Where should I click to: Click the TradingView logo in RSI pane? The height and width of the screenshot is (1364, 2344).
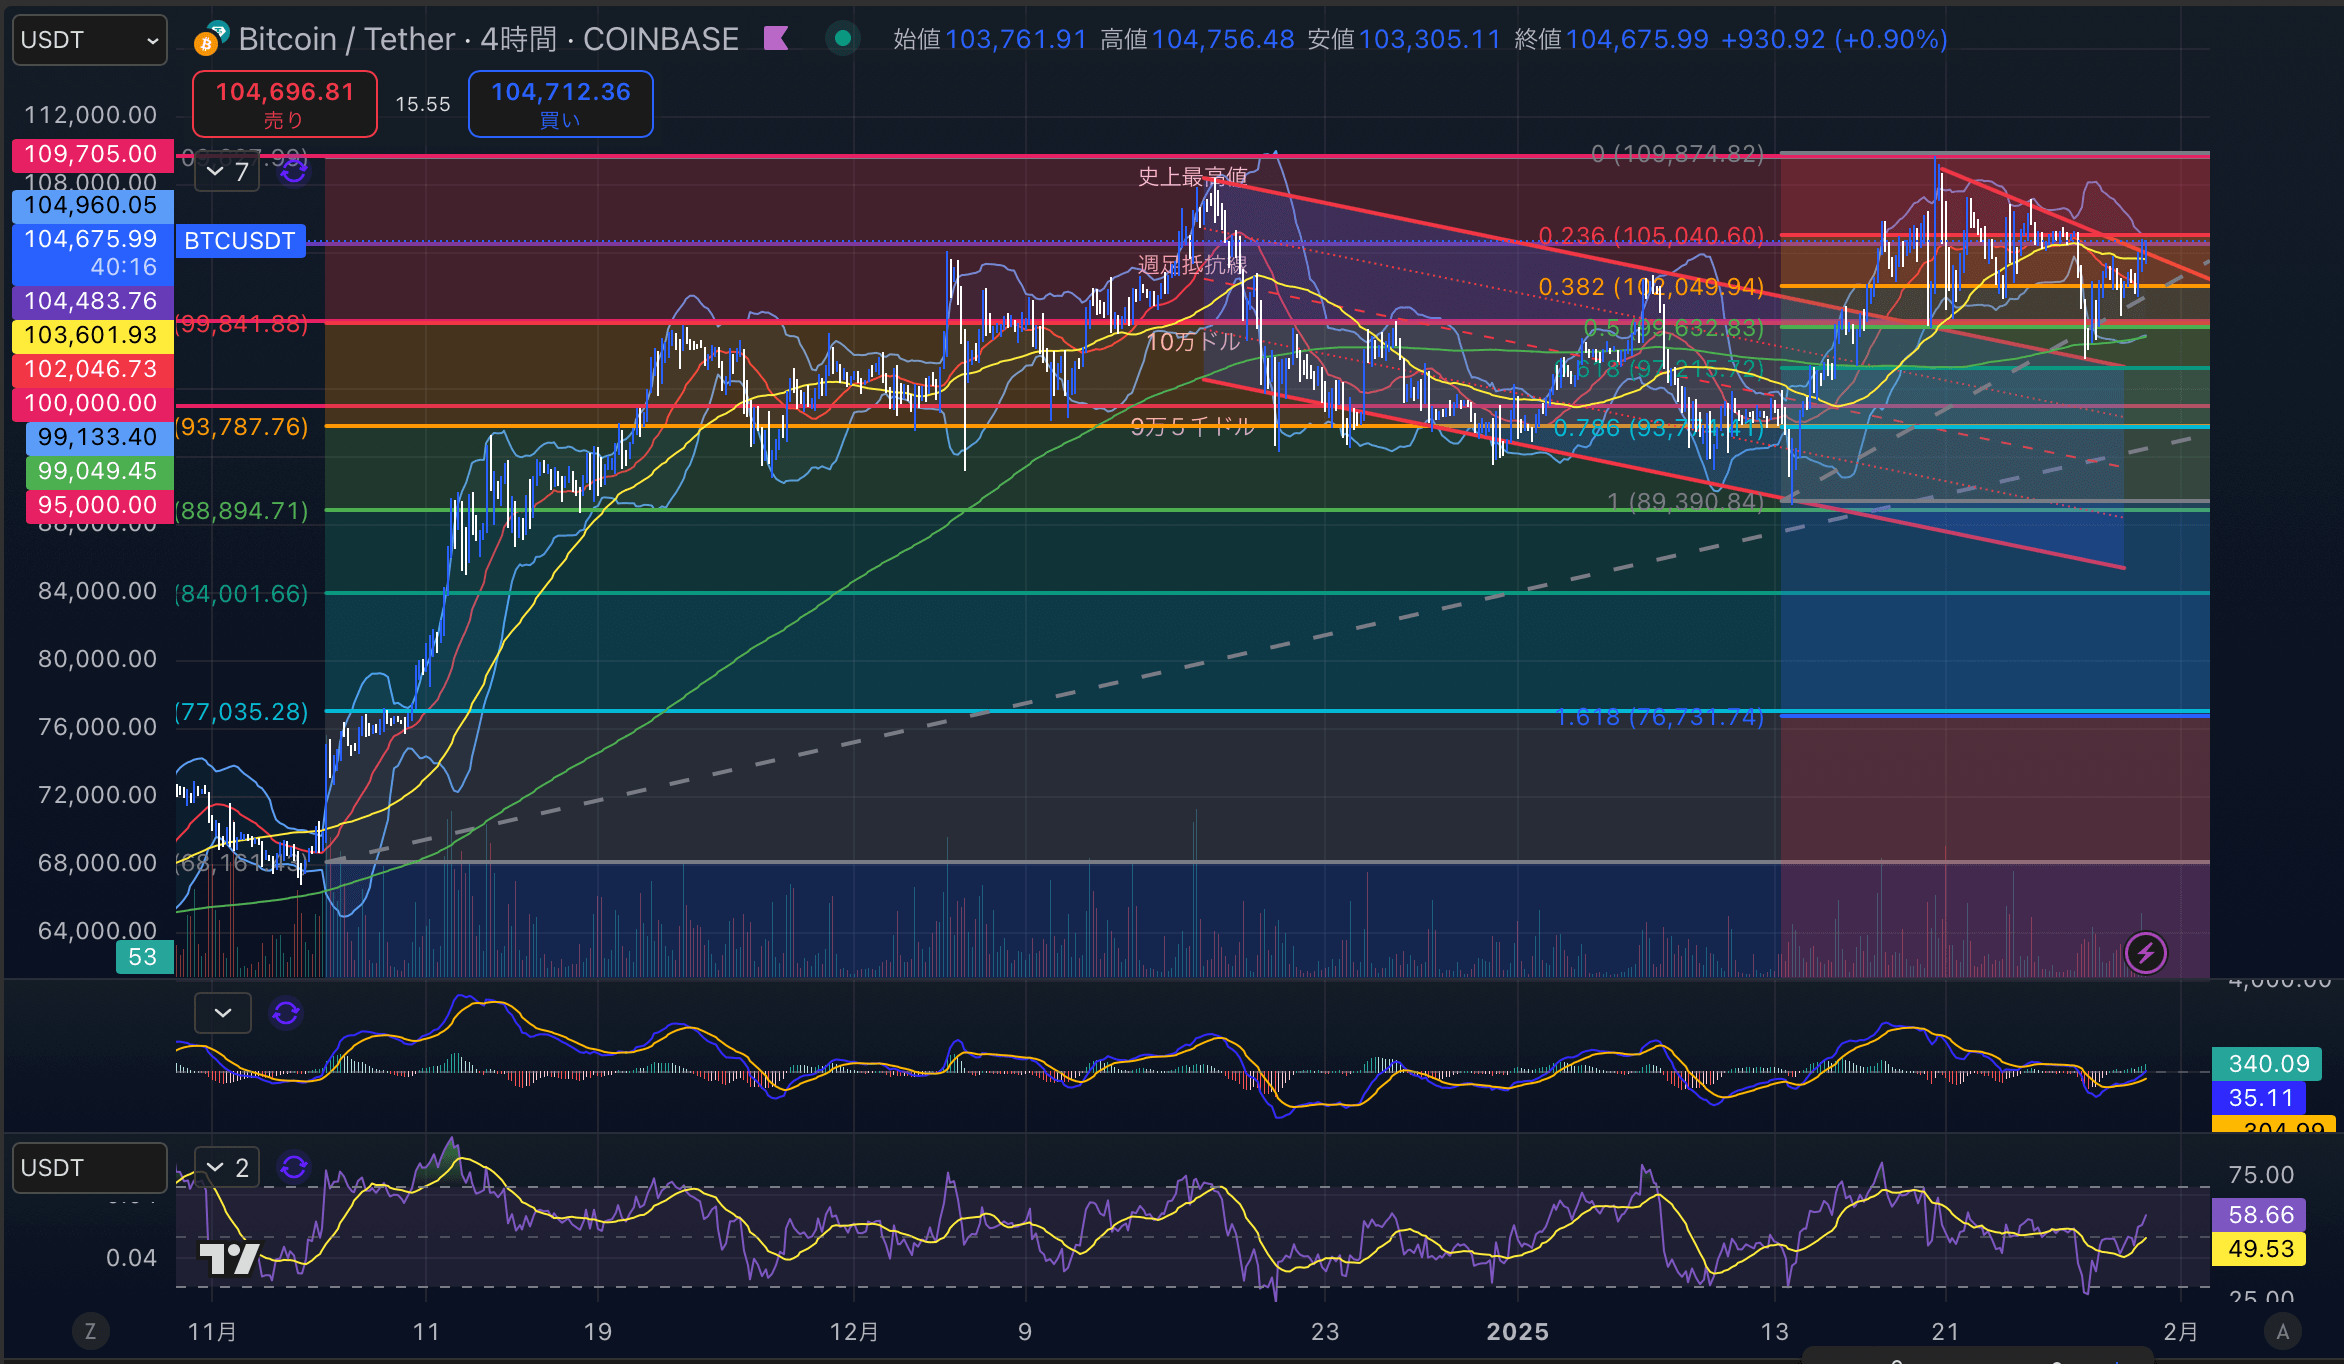tap(229, 1258)
